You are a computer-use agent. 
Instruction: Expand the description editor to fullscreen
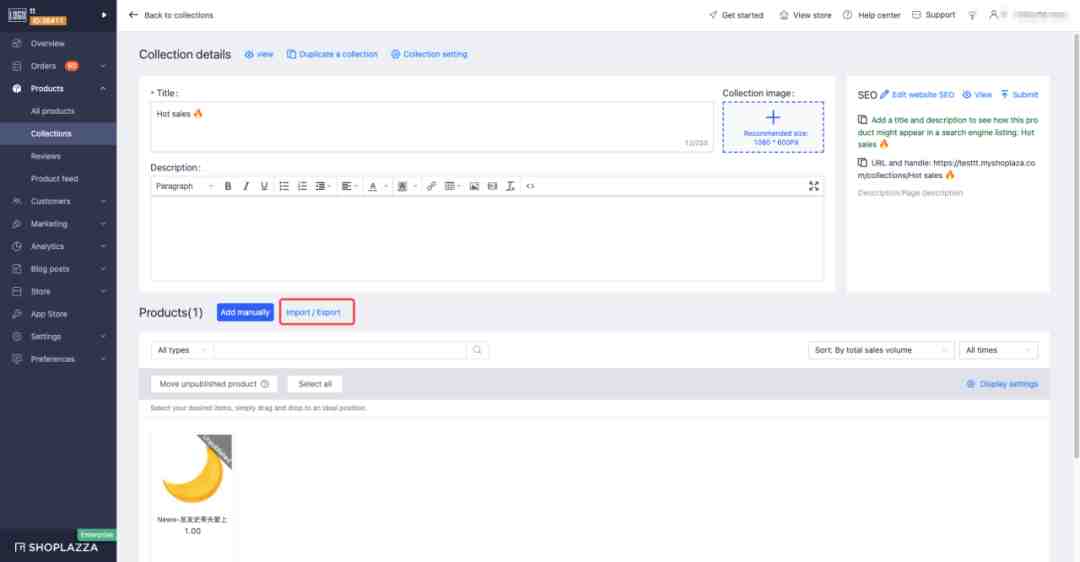click(813, 186)
